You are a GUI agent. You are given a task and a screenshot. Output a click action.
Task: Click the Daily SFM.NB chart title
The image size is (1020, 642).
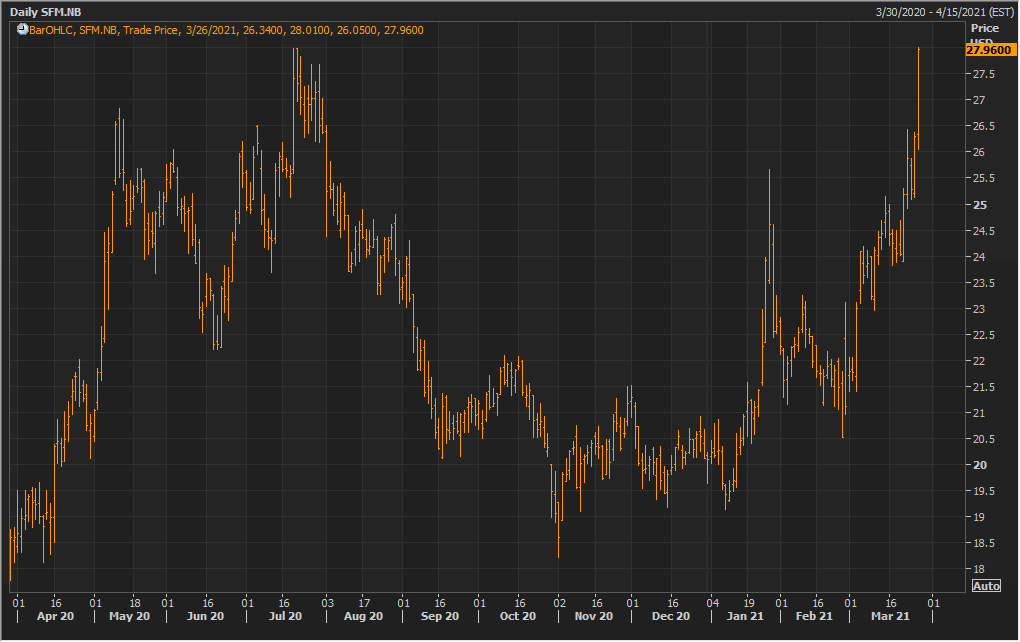click(x=46, y=12)
